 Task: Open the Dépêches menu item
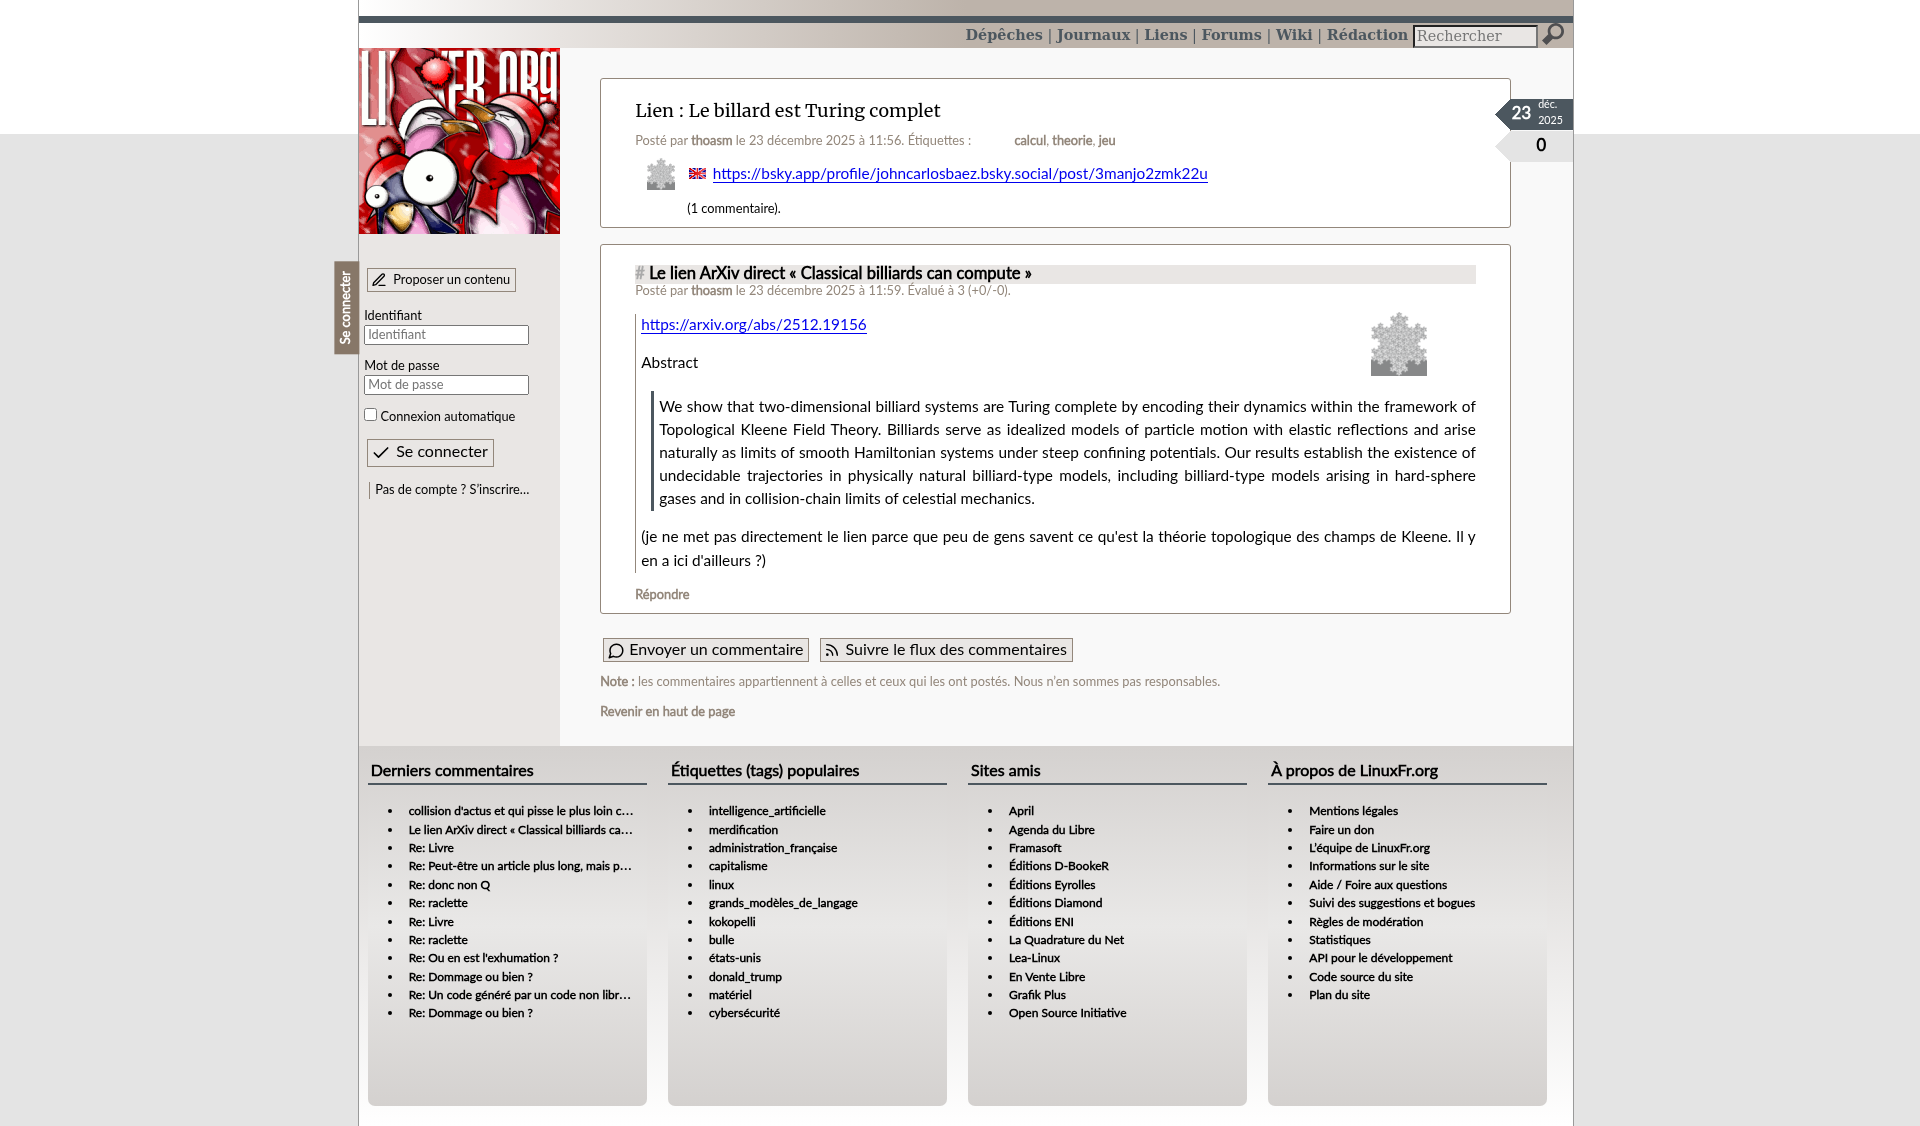pyautogui.click(x=1003, y=35)
